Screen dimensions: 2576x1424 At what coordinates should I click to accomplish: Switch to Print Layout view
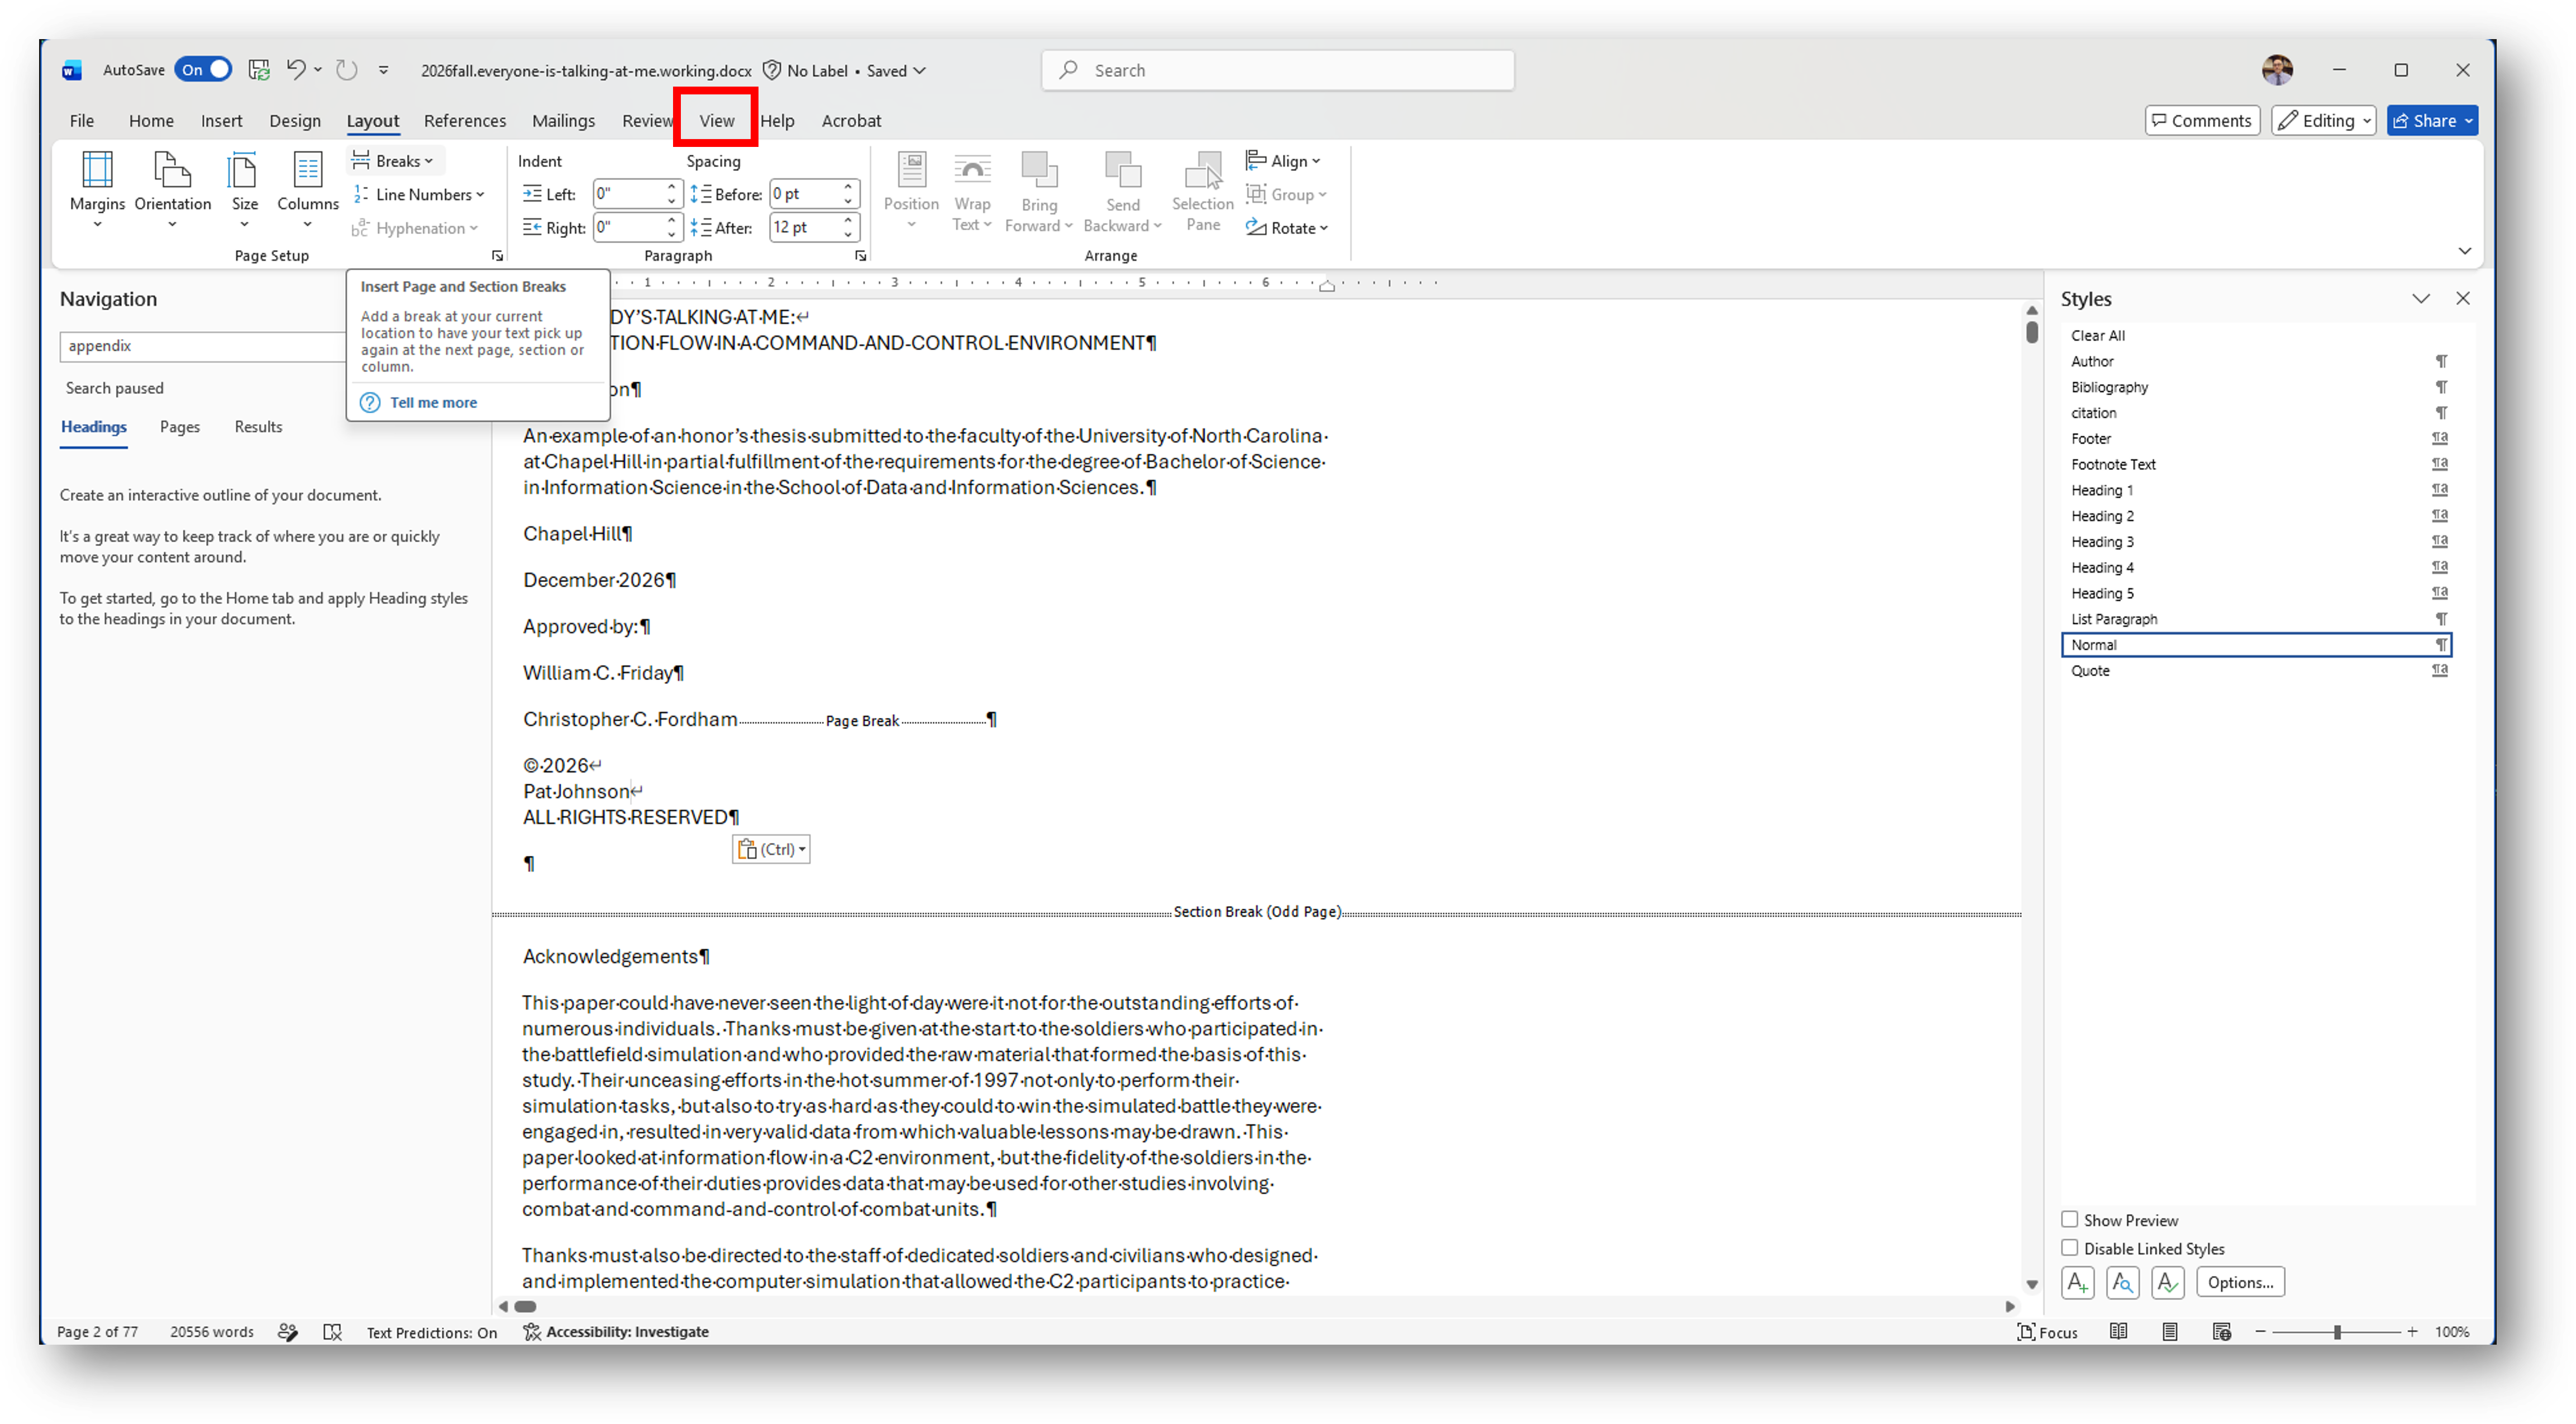(x=2170, y=1332)
